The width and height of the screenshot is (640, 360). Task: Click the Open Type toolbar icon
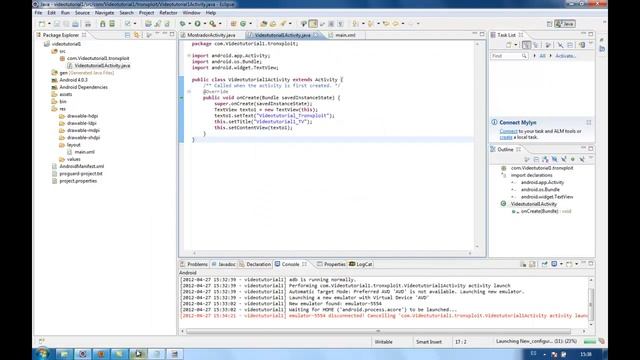click(x=264, y=24)
